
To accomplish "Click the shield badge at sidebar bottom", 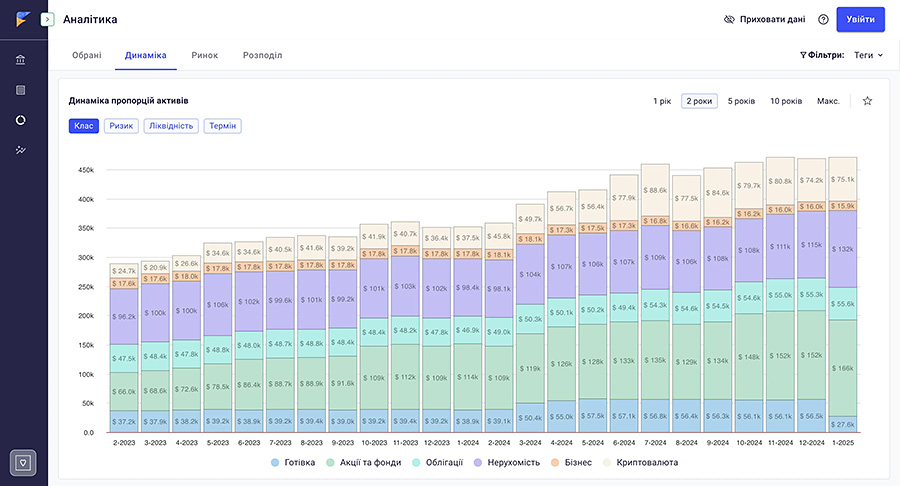I will pos(23,462).
